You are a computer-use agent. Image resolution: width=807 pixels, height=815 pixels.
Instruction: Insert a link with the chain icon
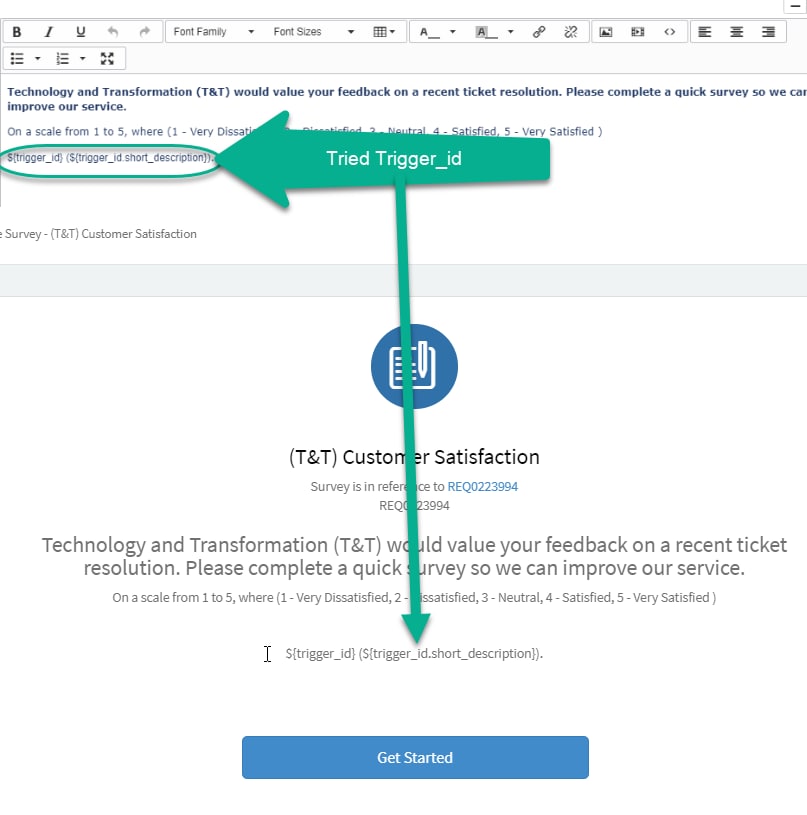(x=539, y=32)
